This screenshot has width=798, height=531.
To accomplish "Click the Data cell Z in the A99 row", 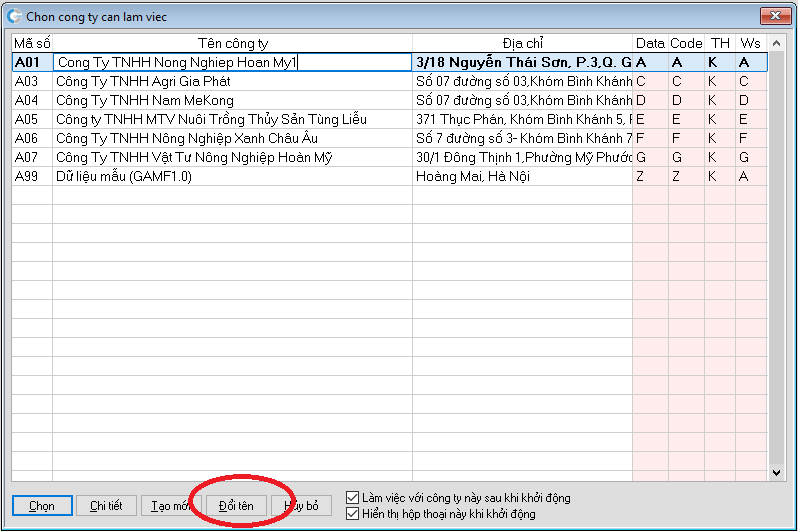I will [x=650, y=176].
